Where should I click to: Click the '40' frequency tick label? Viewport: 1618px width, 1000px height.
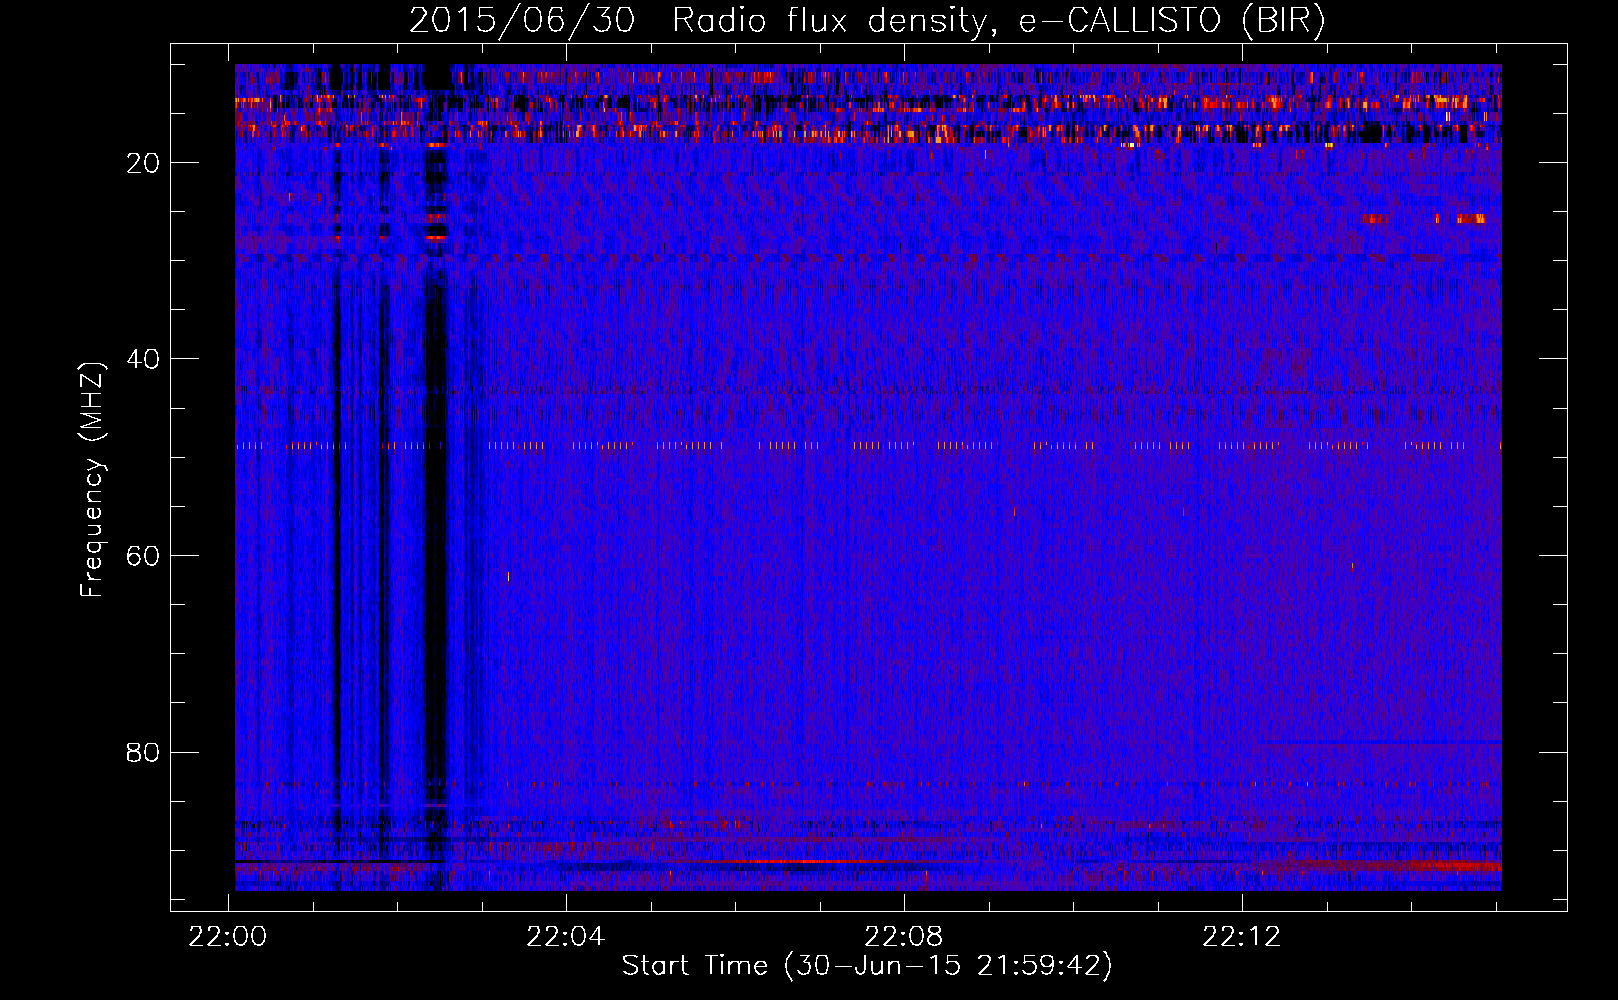(143, 359)
